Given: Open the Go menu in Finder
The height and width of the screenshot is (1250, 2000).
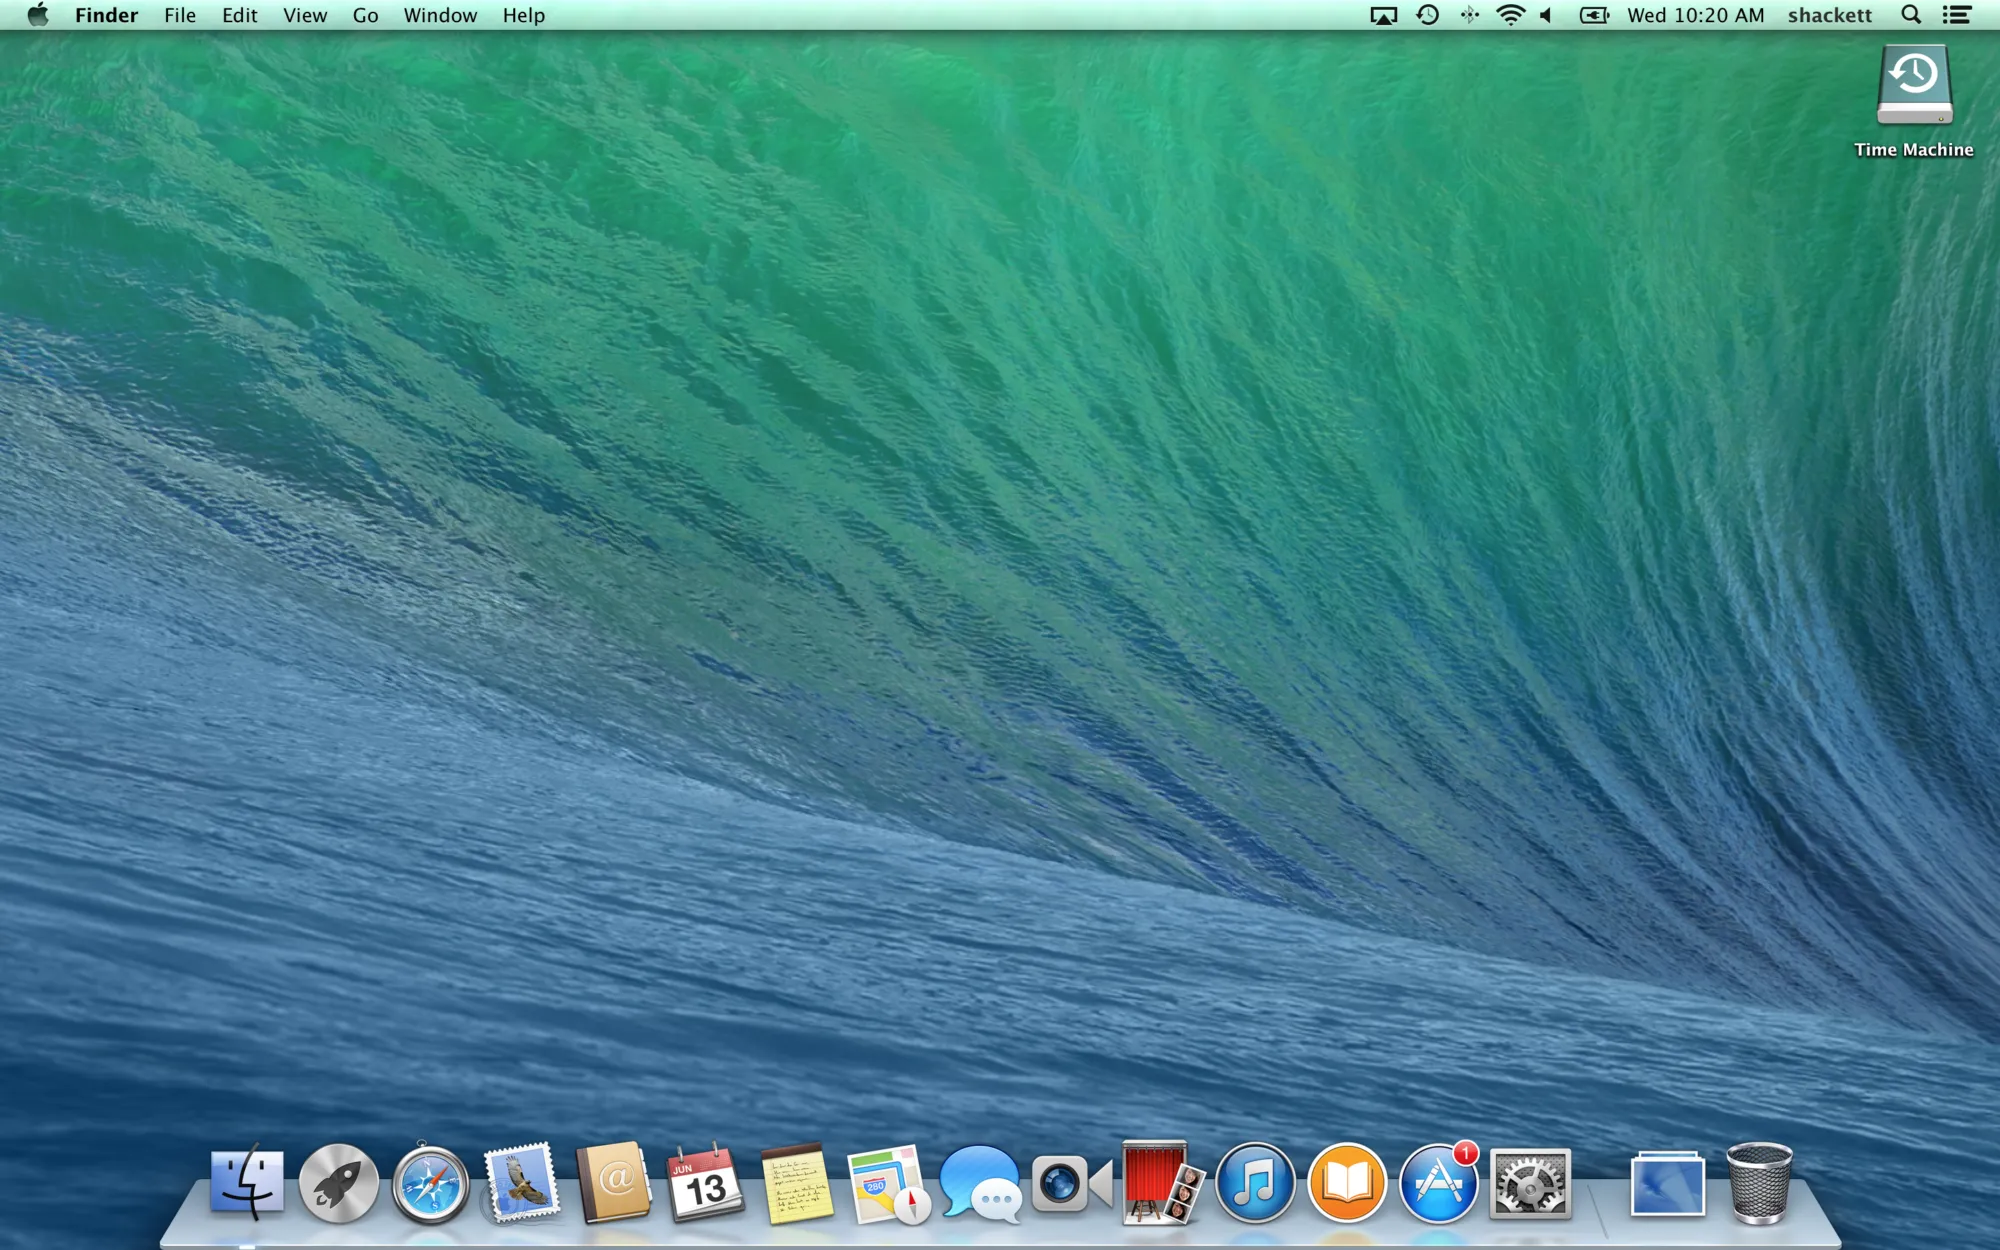Looking at the screenshot, I should (x=365, y=15).
